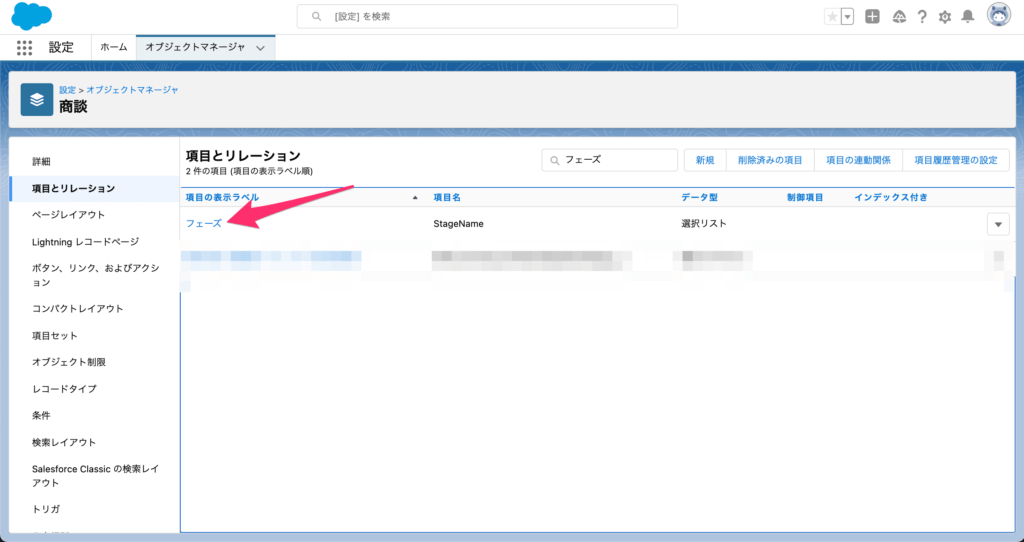Open the user profile avatar
Screen dimensions: 1024x542
point(999,15)
